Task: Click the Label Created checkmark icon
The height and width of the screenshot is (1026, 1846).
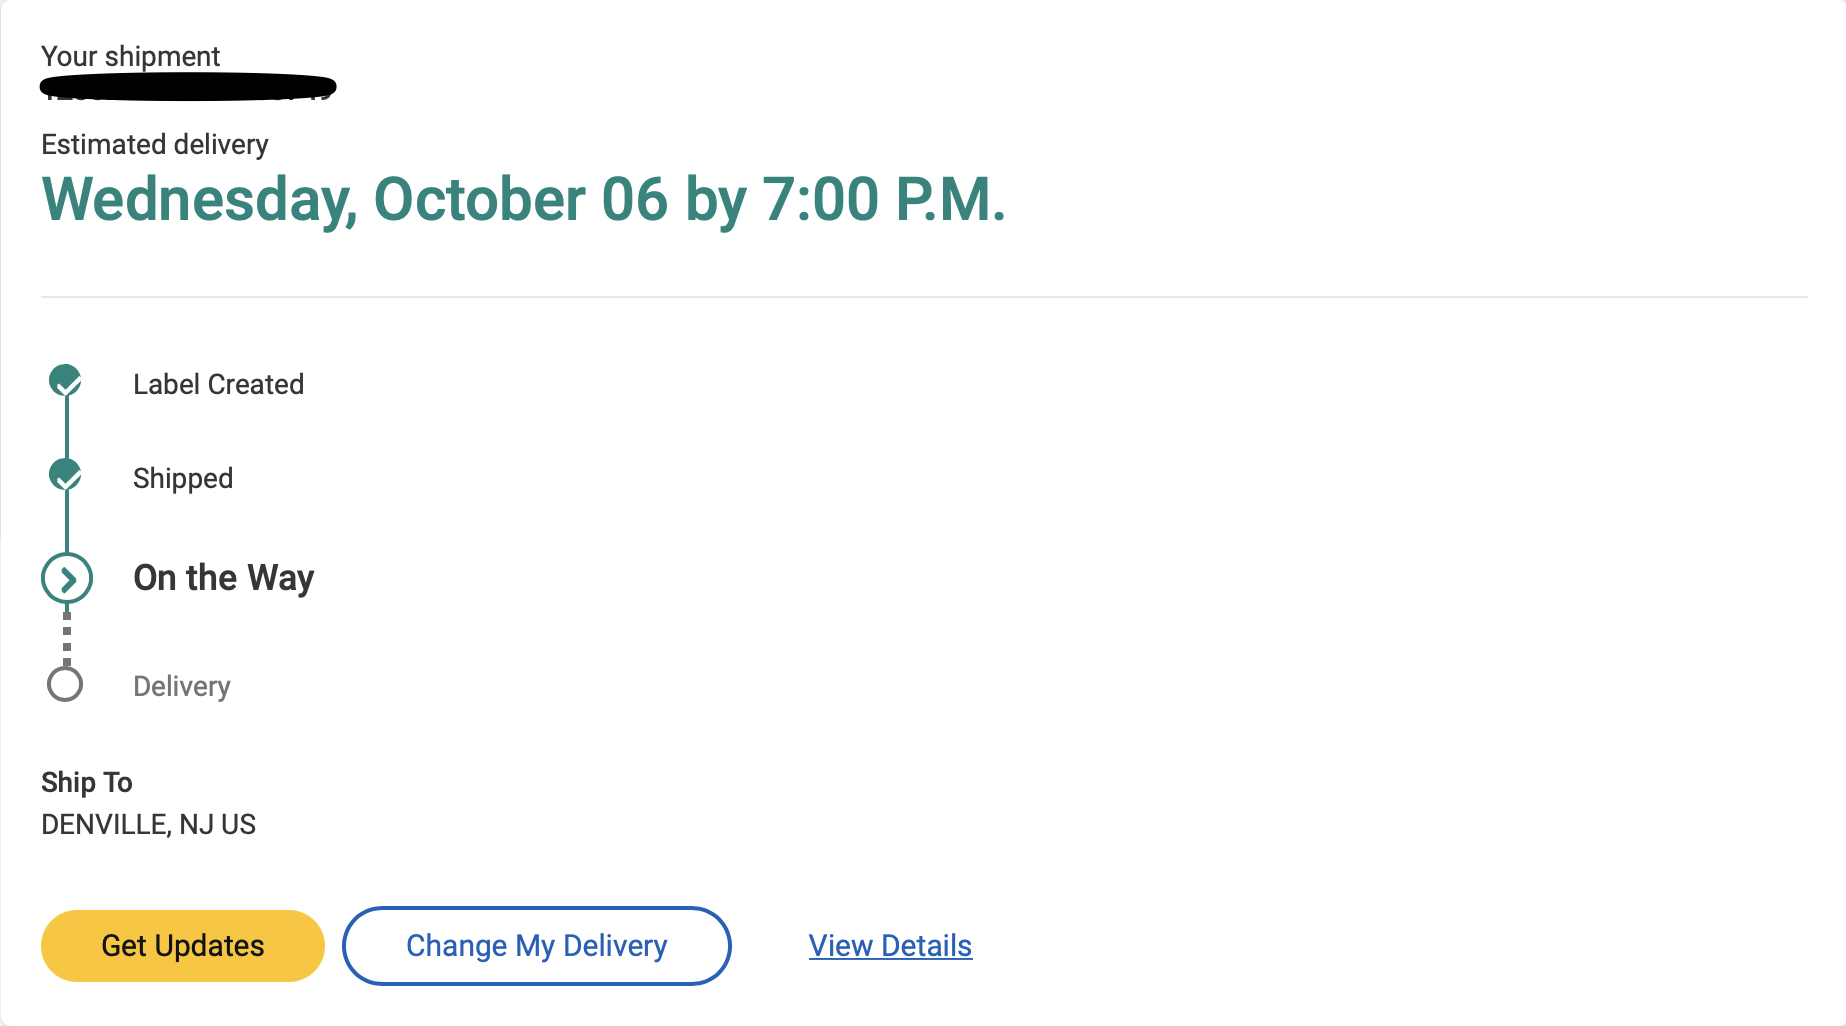Action: 66,381
